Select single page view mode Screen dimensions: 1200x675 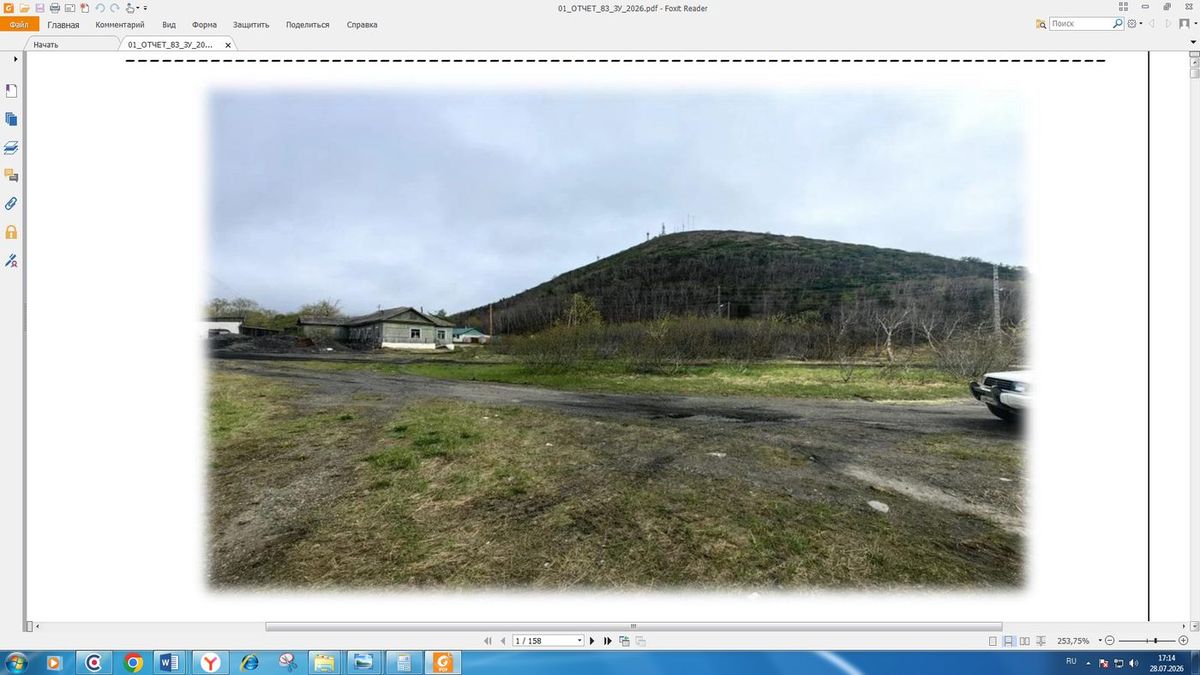pos(993,641)
